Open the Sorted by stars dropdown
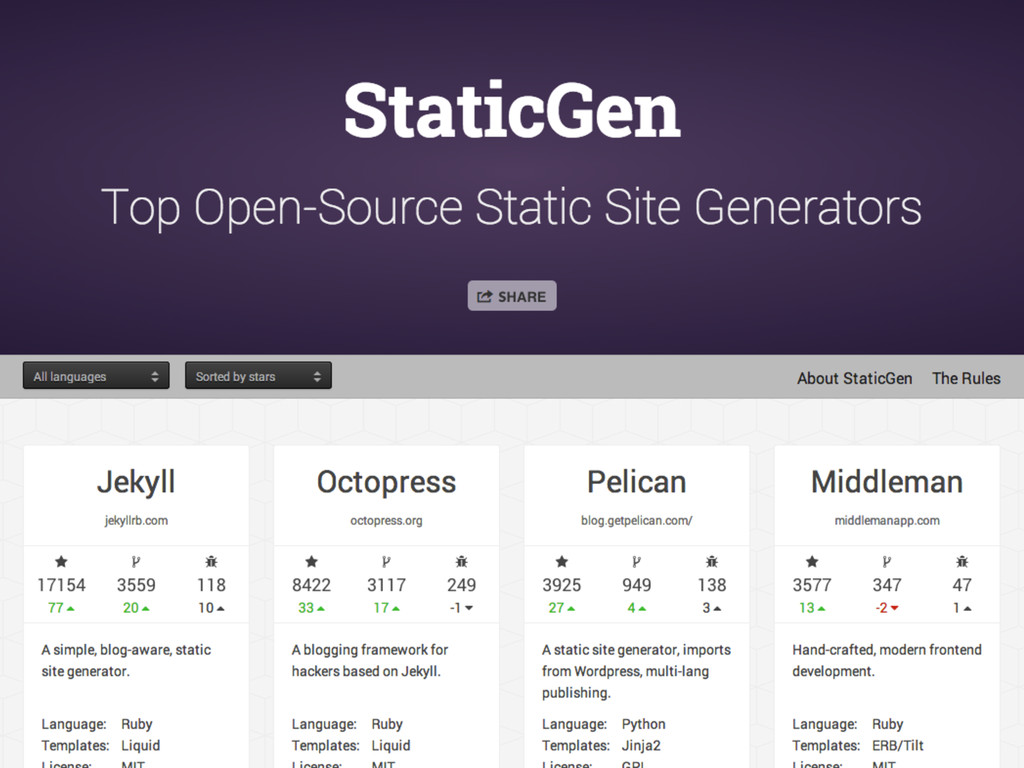Image resolution: width=1024 pixels, height=768 pixels. pos(258,376)
